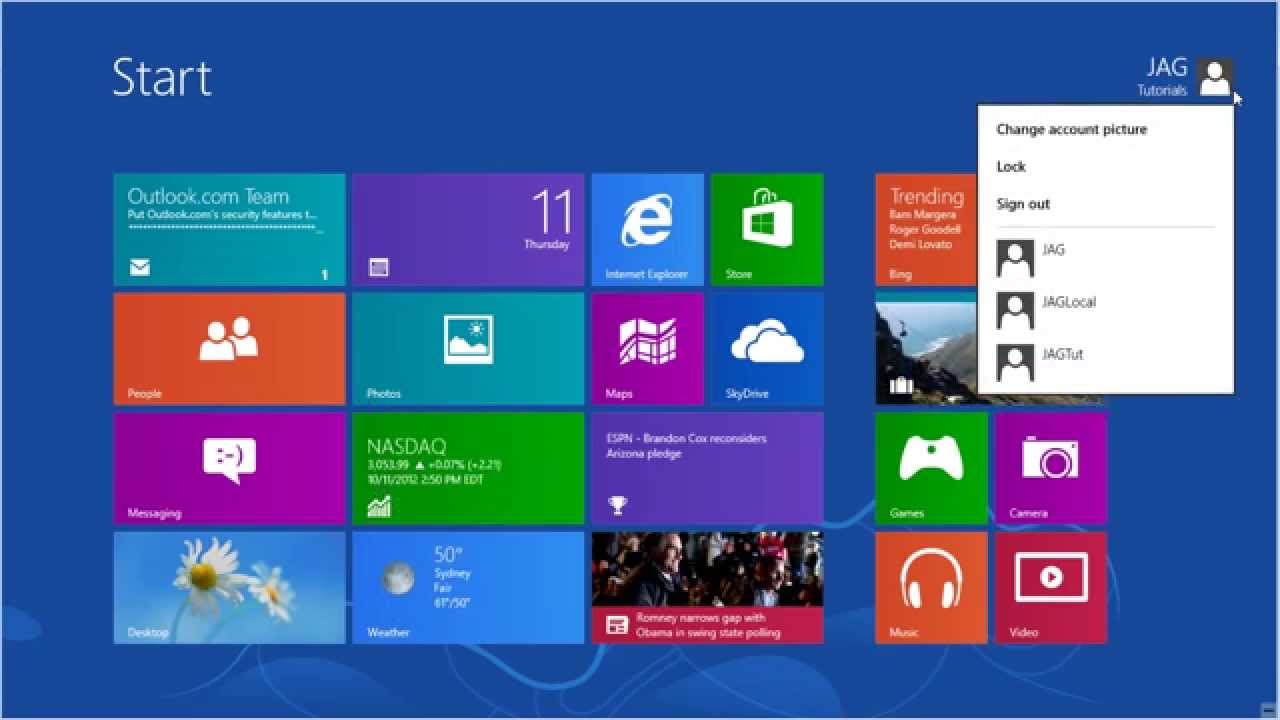
Task: Choose Sign out from the account menu
Action: coord(1023,204)
